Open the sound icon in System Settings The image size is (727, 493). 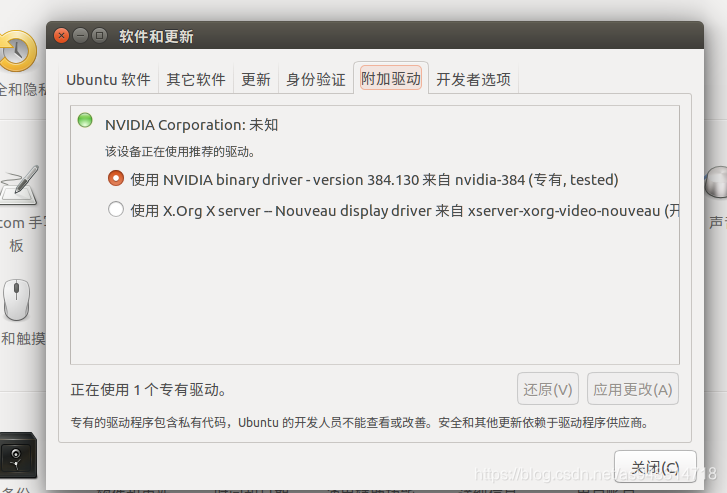[x=716, y=182]
